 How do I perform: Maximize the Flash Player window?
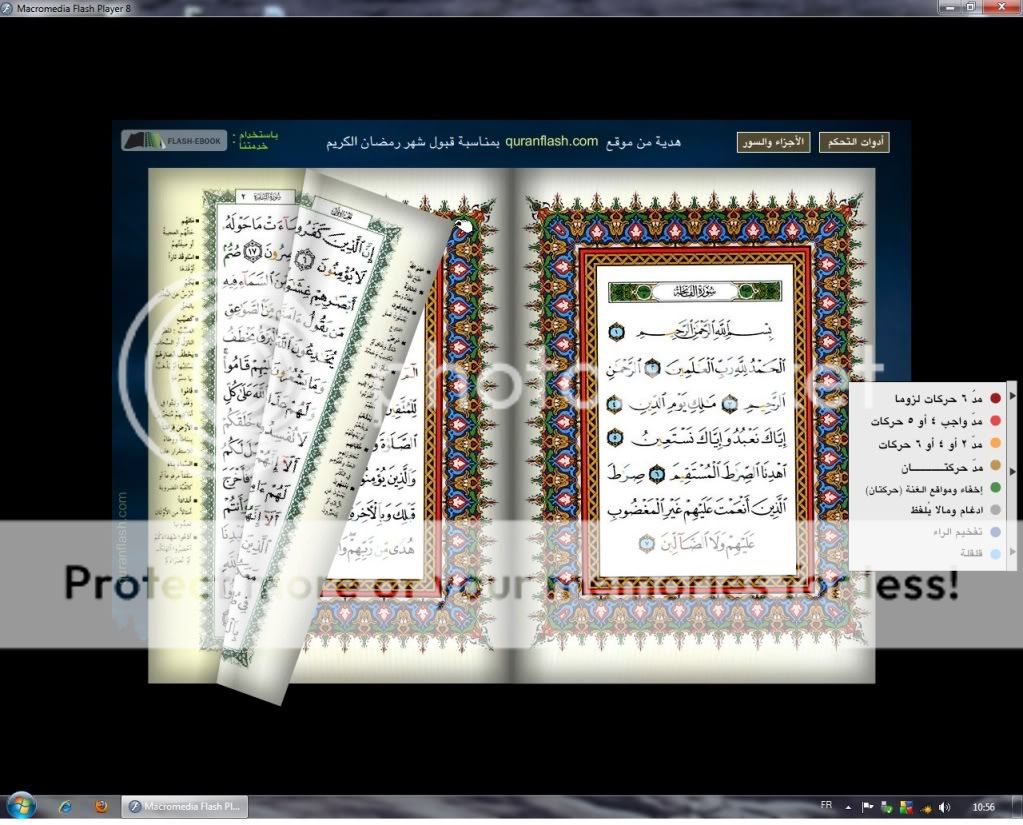click(971, 7)
